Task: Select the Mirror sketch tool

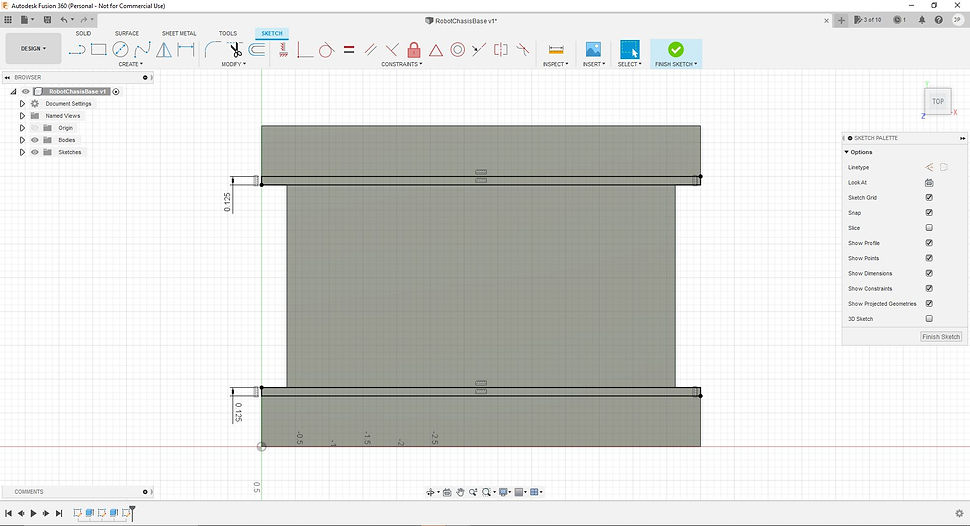Action: 164,50
